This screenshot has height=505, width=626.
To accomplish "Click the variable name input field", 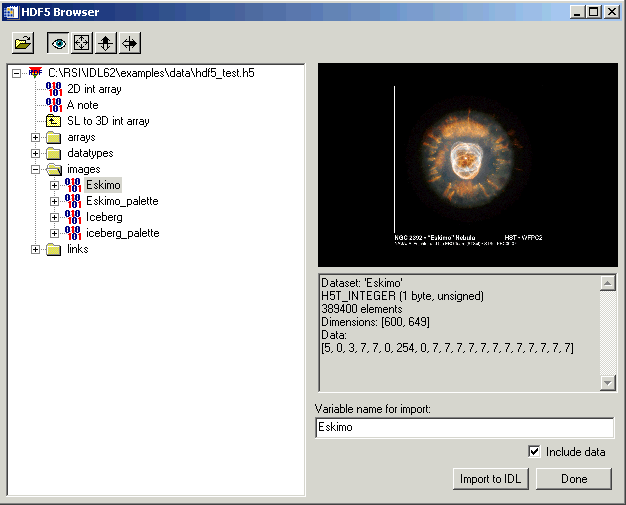I will point(464,428).
